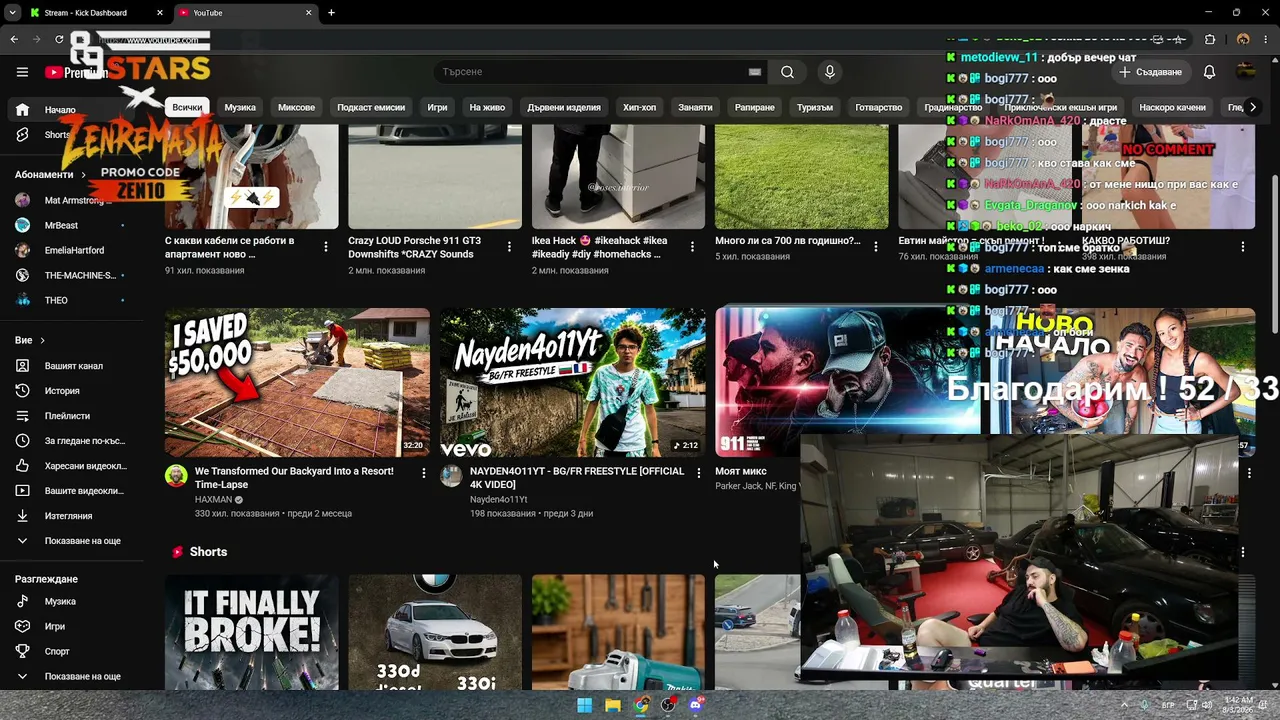Select the На живо filter chip
The image size is (1280, 720).
[x=487, y=107]
